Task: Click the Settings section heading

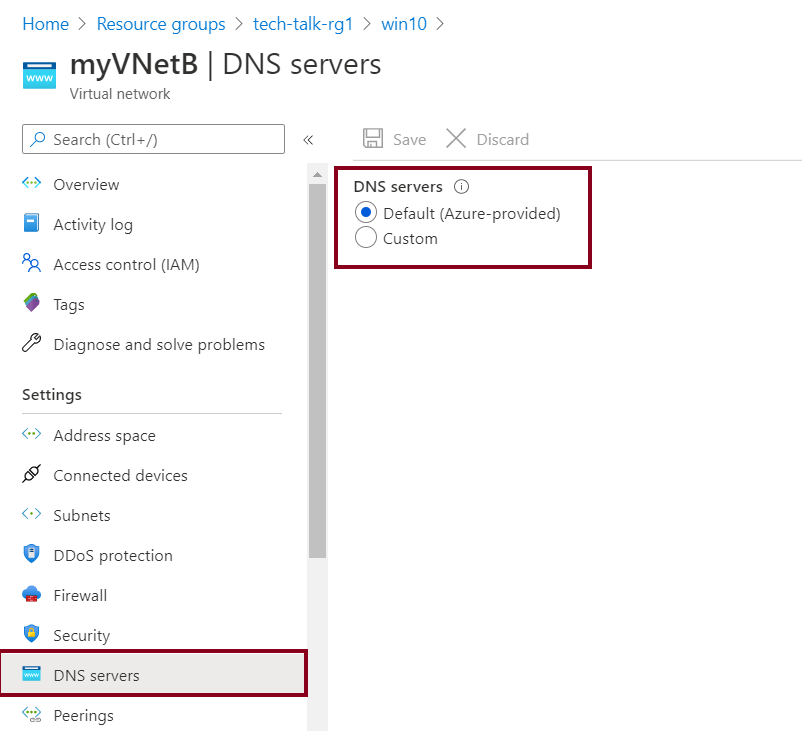Action: click(52, 394)
